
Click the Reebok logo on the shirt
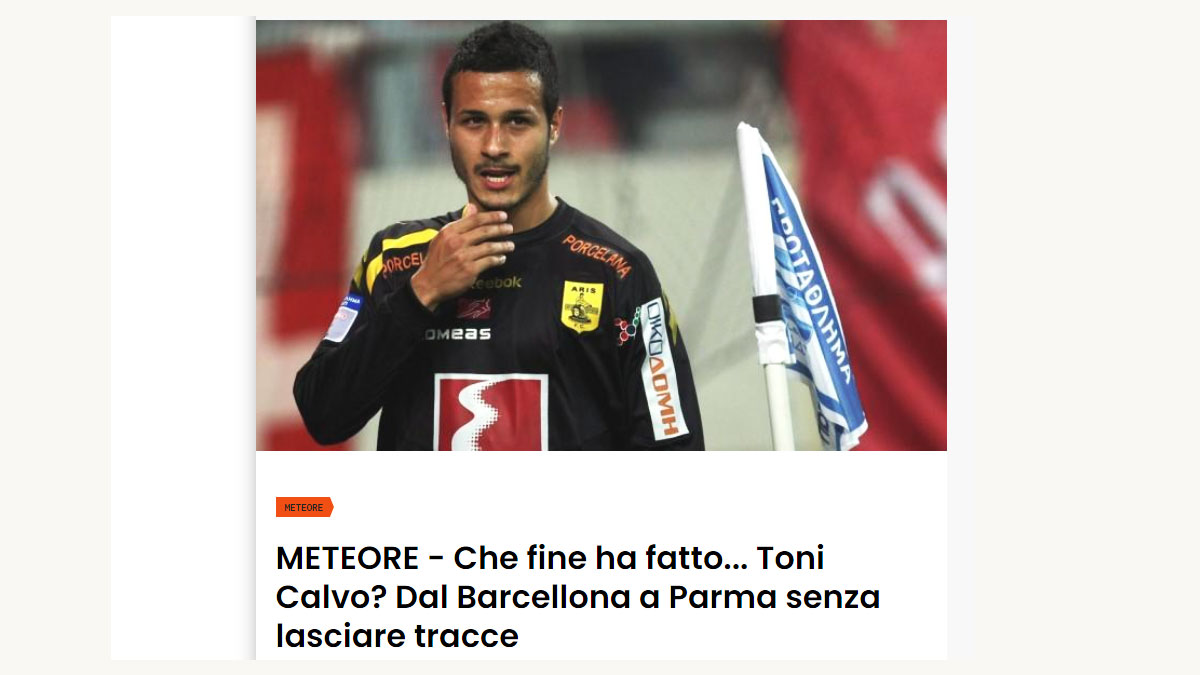[490, 283]
